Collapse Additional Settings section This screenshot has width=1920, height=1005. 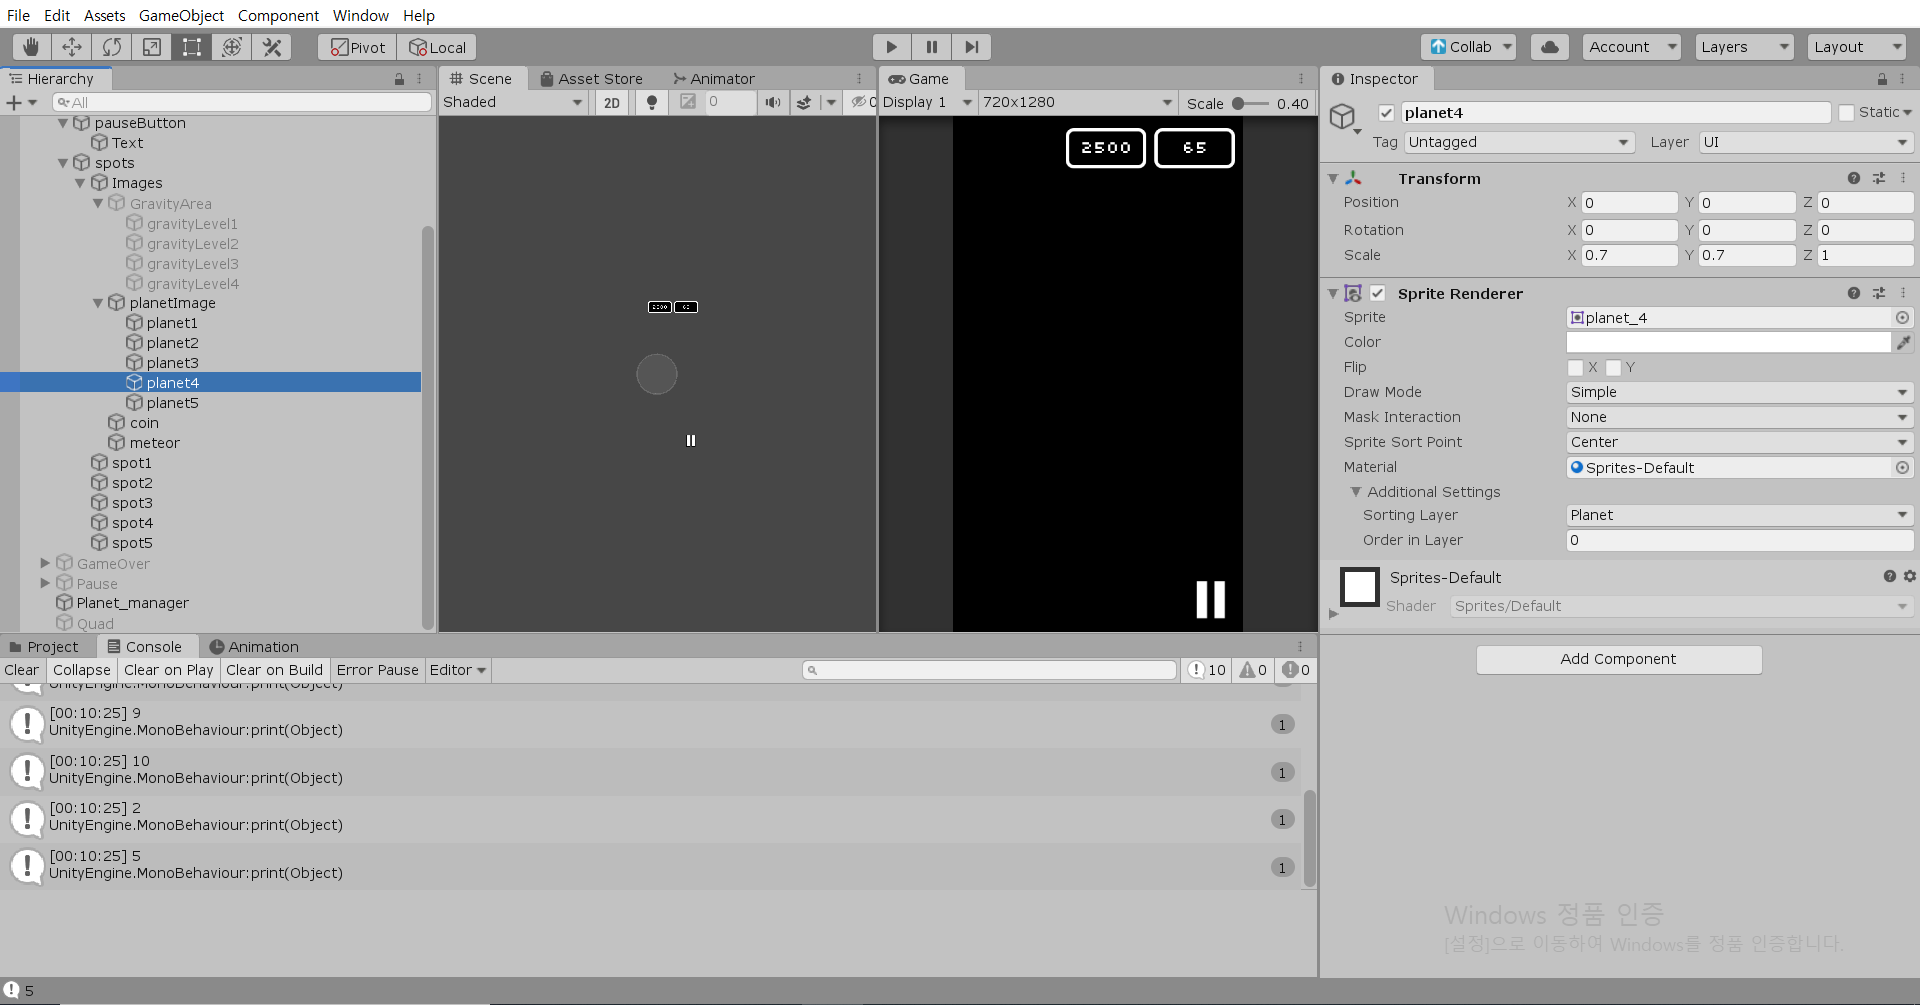[1356, 492]
